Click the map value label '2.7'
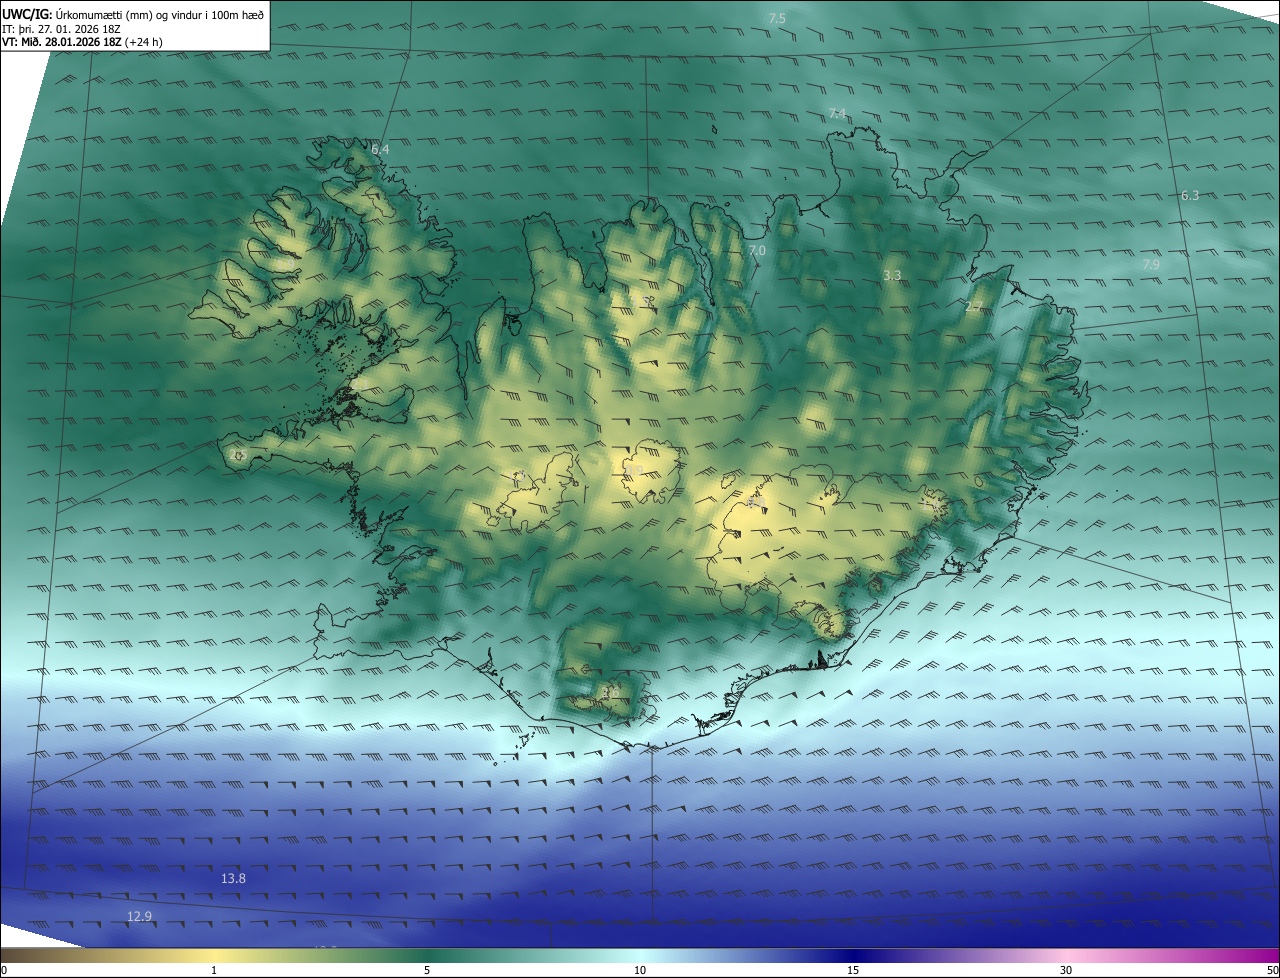 click(973, 306)
